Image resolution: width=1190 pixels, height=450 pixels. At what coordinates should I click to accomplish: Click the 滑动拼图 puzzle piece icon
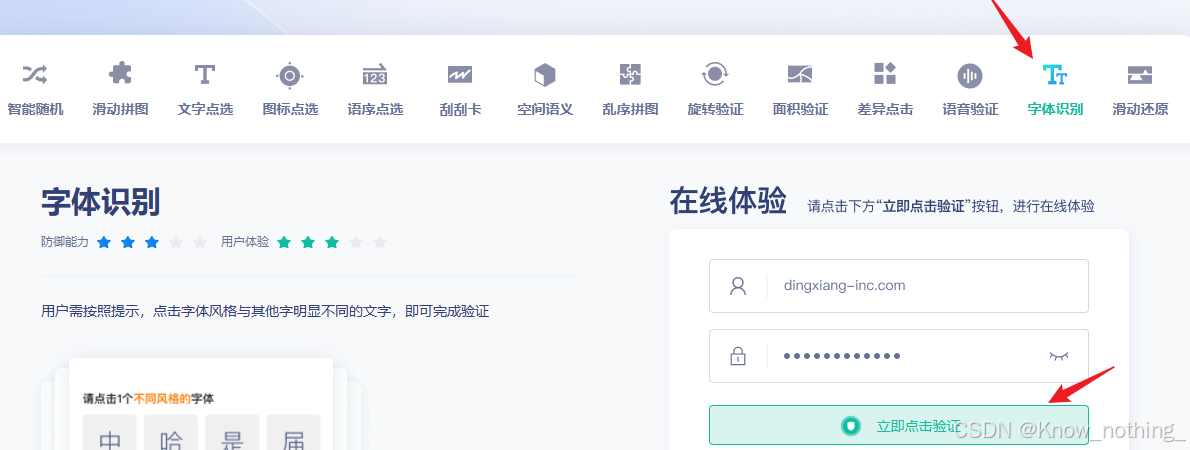tap(120, 74)
